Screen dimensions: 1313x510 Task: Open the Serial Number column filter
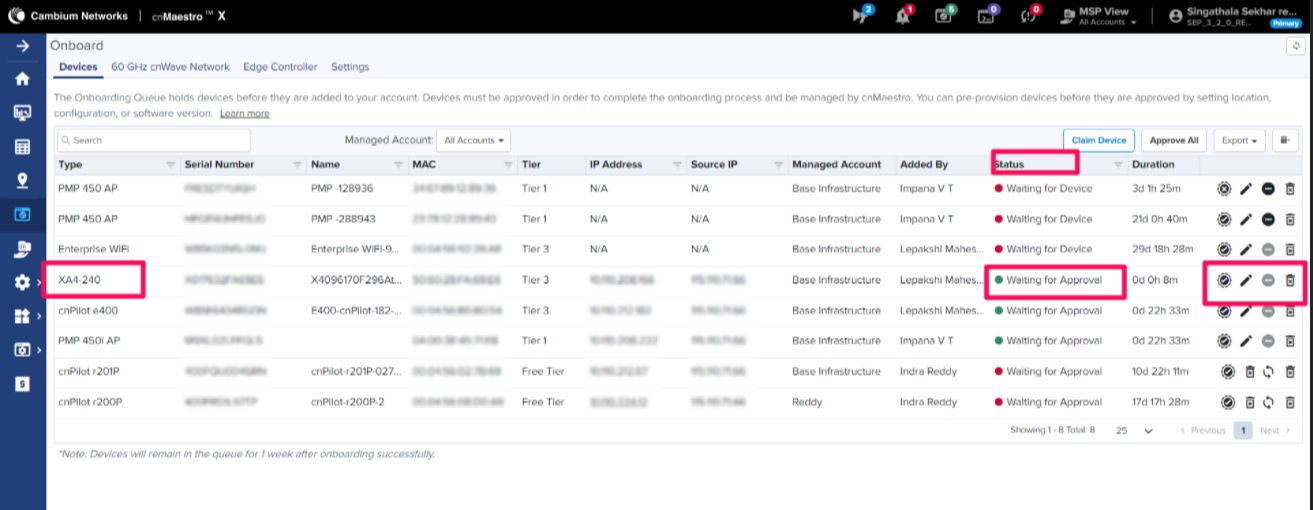click(296, 164)
